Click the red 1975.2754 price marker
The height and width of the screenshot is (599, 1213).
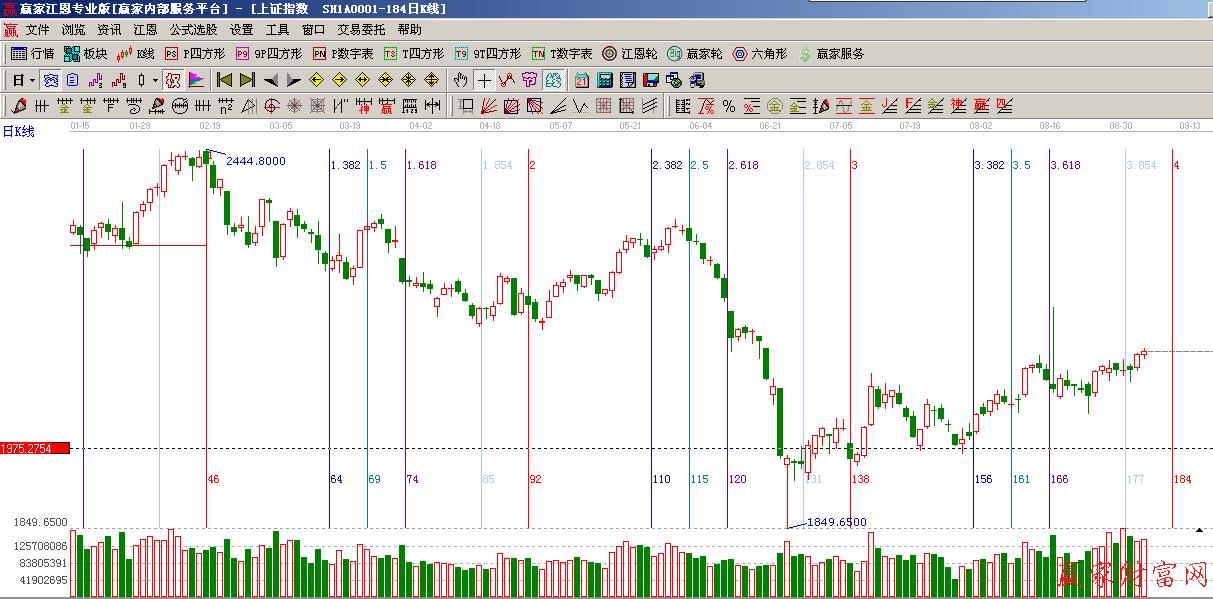tap(35, 448)
